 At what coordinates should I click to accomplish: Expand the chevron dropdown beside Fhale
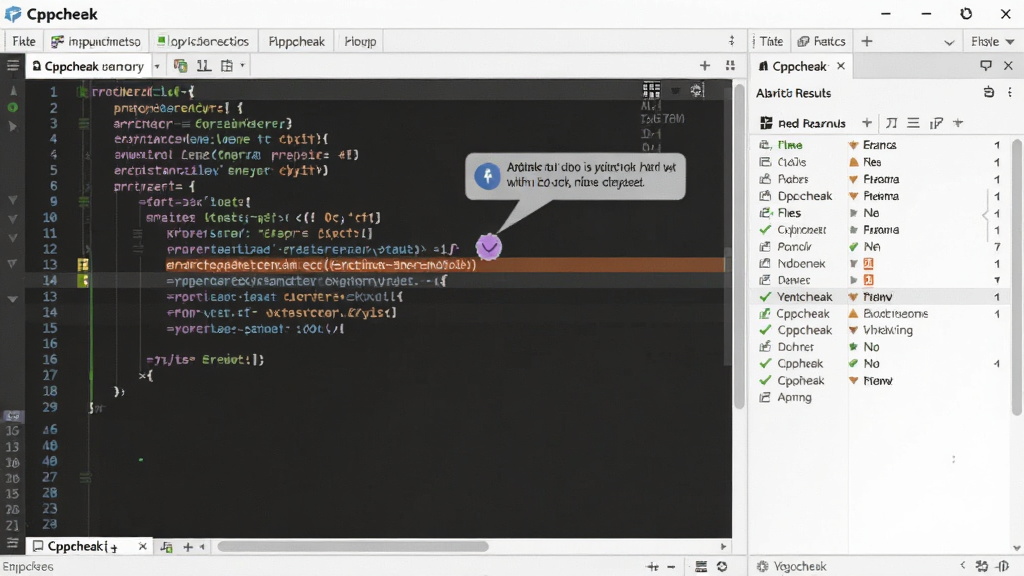tap(949, 42)
